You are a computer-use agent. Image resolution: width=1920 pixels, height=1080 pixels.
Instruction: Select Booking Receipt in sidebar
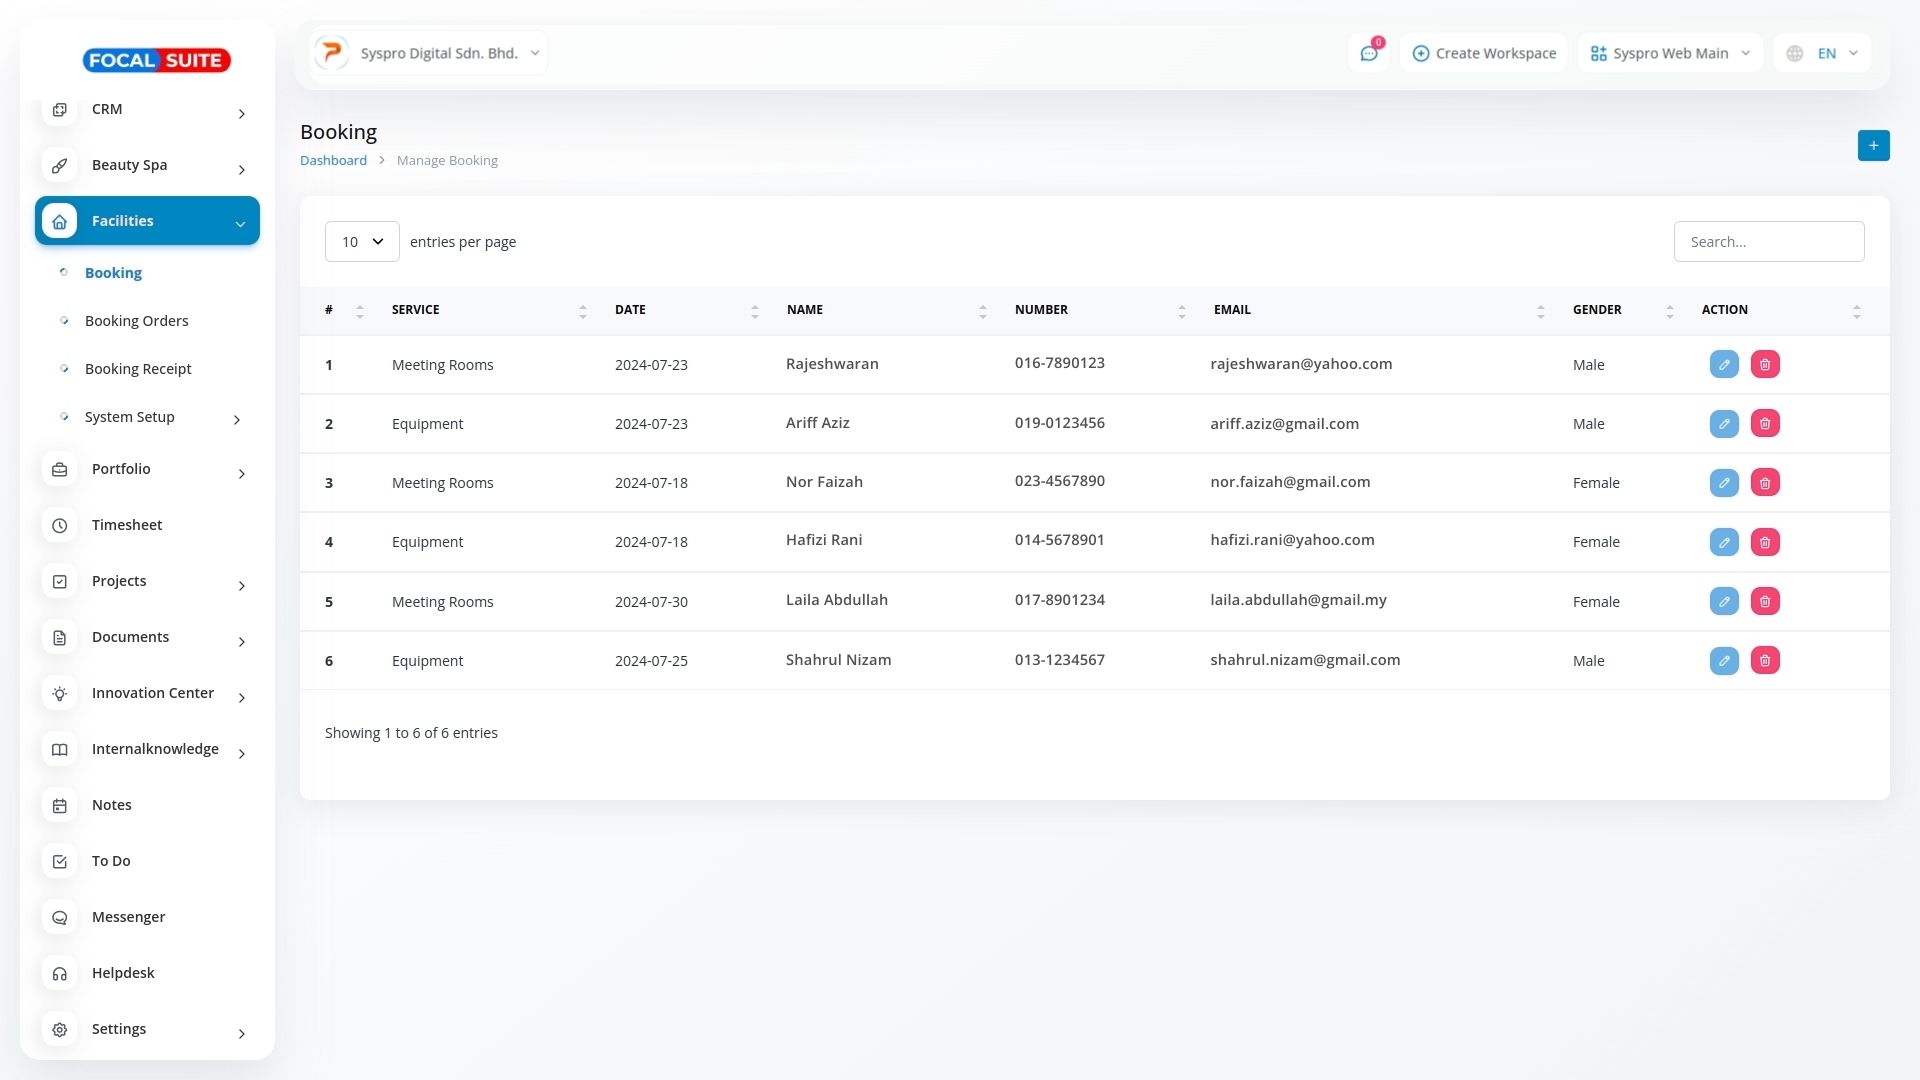coord(138,370)
